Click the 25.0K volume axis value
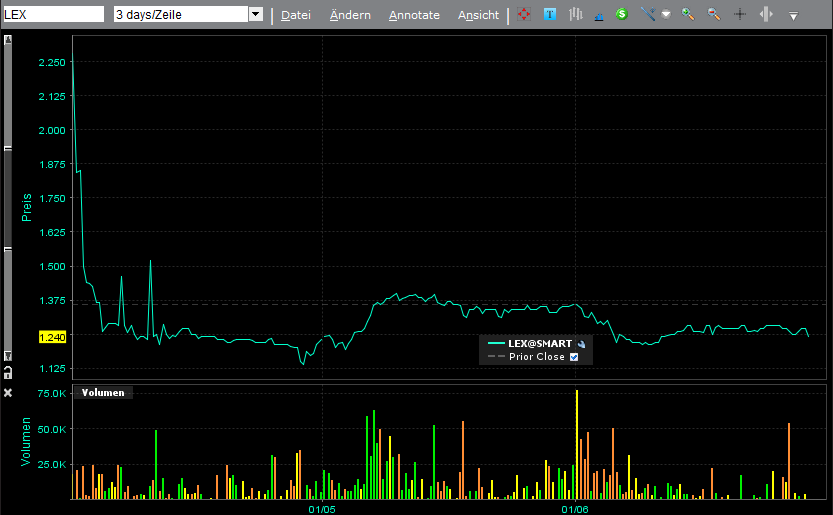833x515 pixels. pyautogui.click(x=52, y=464)
